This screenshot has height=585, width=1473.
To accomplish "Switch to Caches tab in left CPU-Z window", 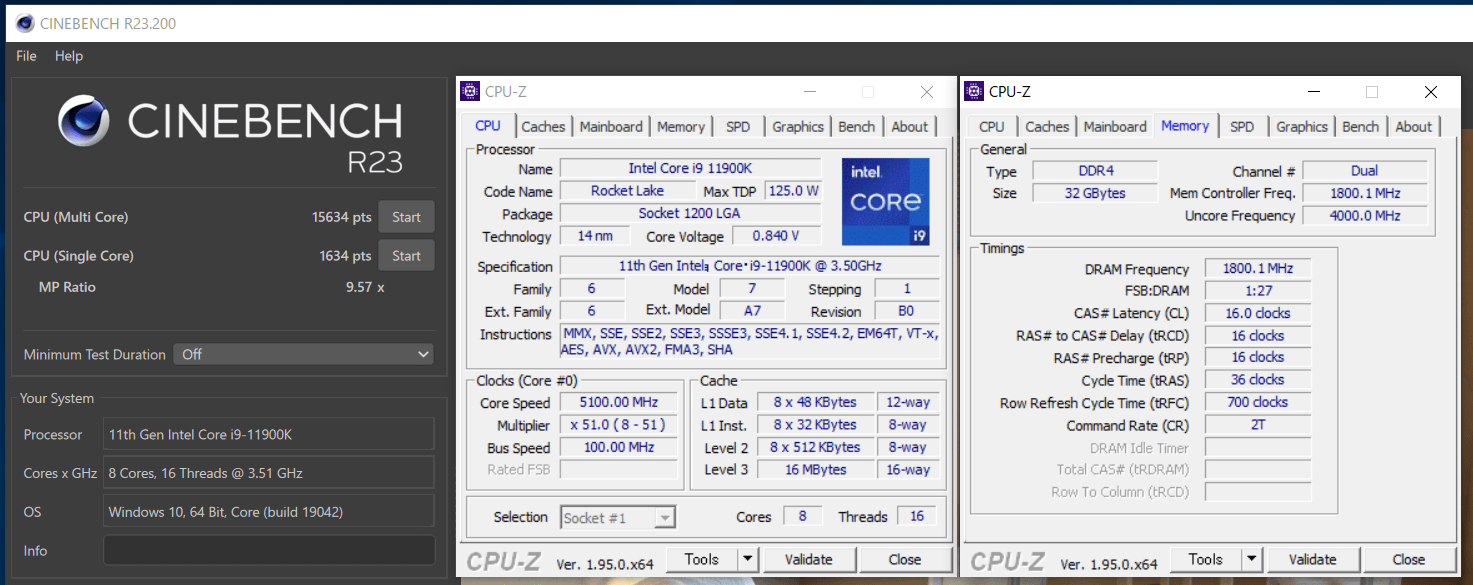I will [543, 127].
